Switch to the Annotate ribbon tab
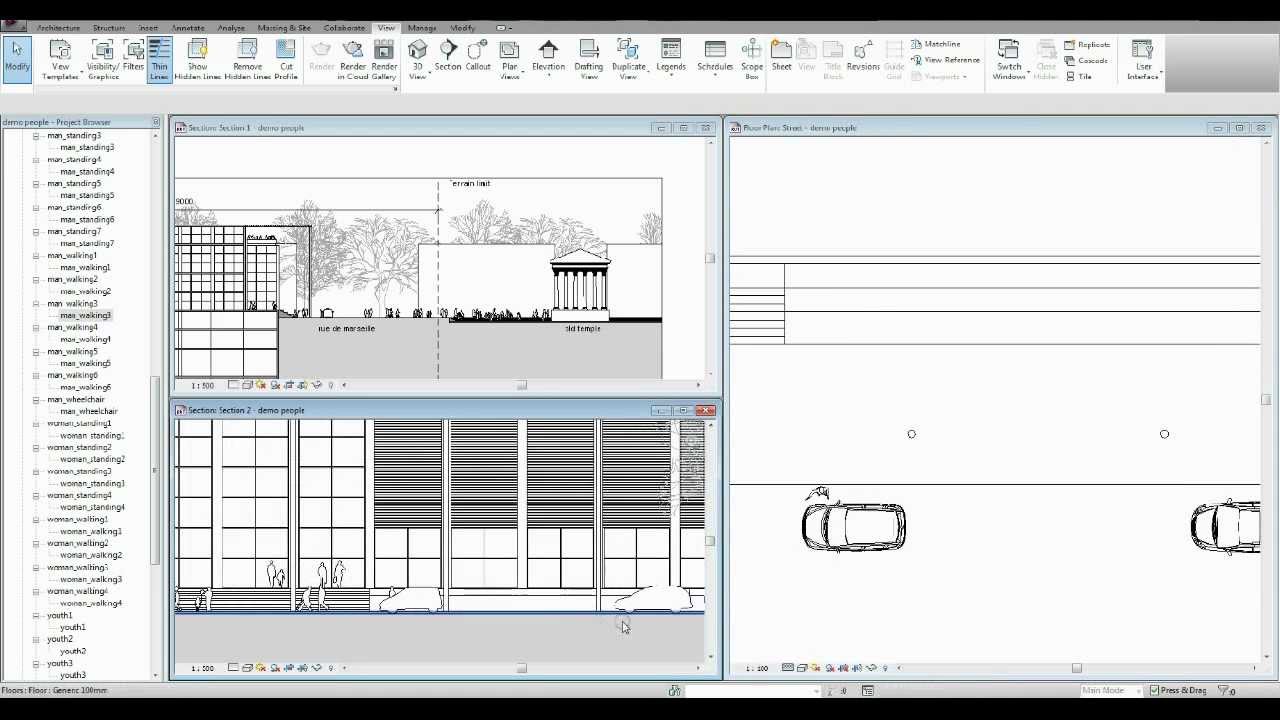This screenshot has height=720, width=1280. (x=188, y=28)
